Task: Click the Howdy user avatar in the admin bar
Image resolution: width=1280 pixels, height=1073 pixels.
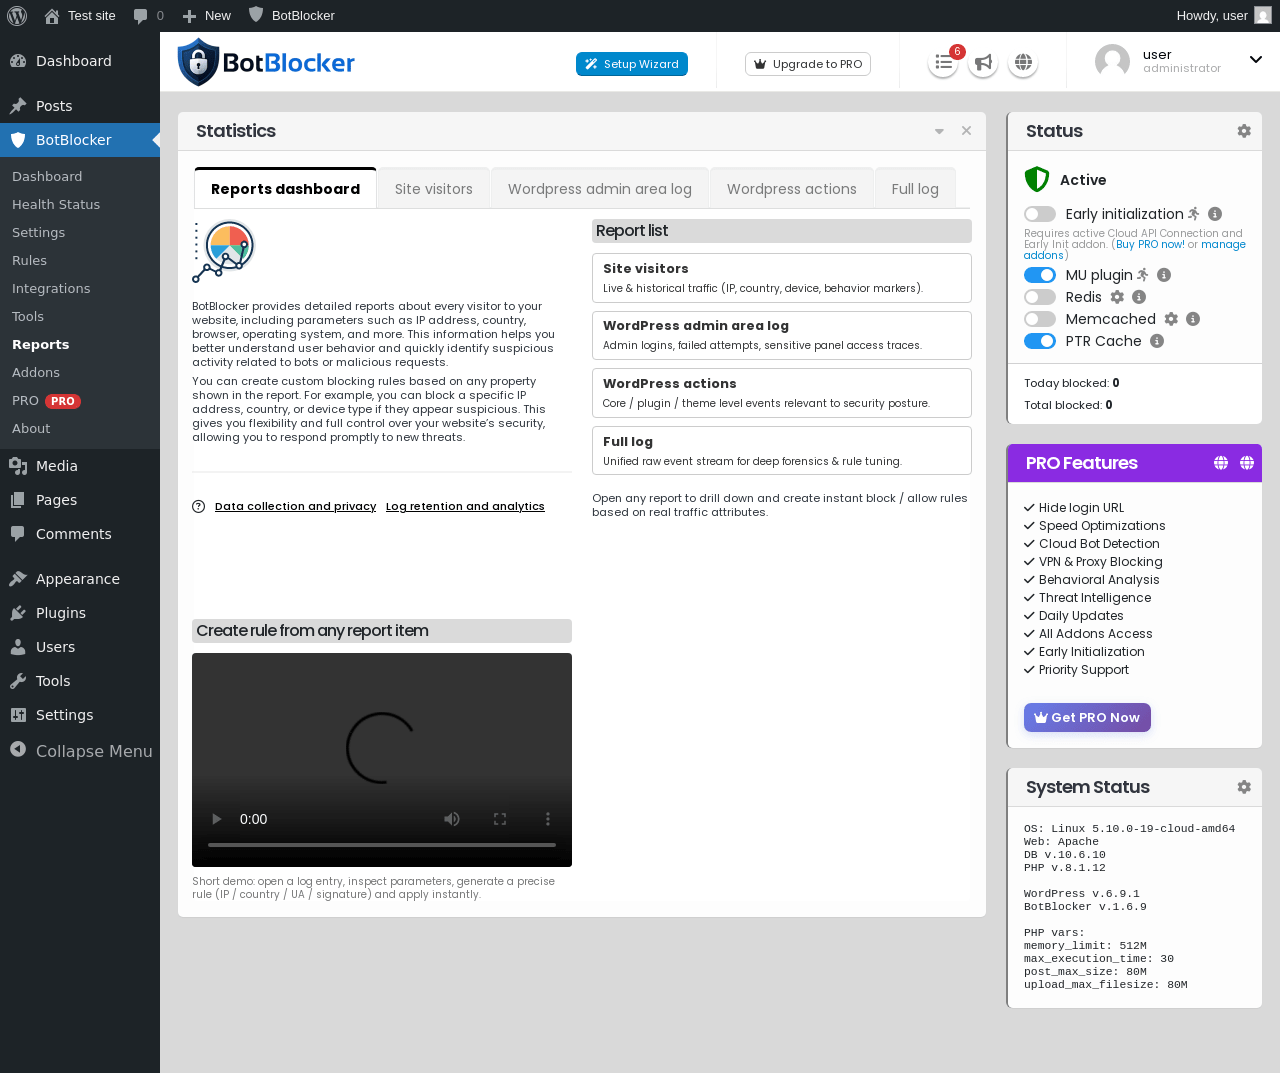Action: 1263,15
